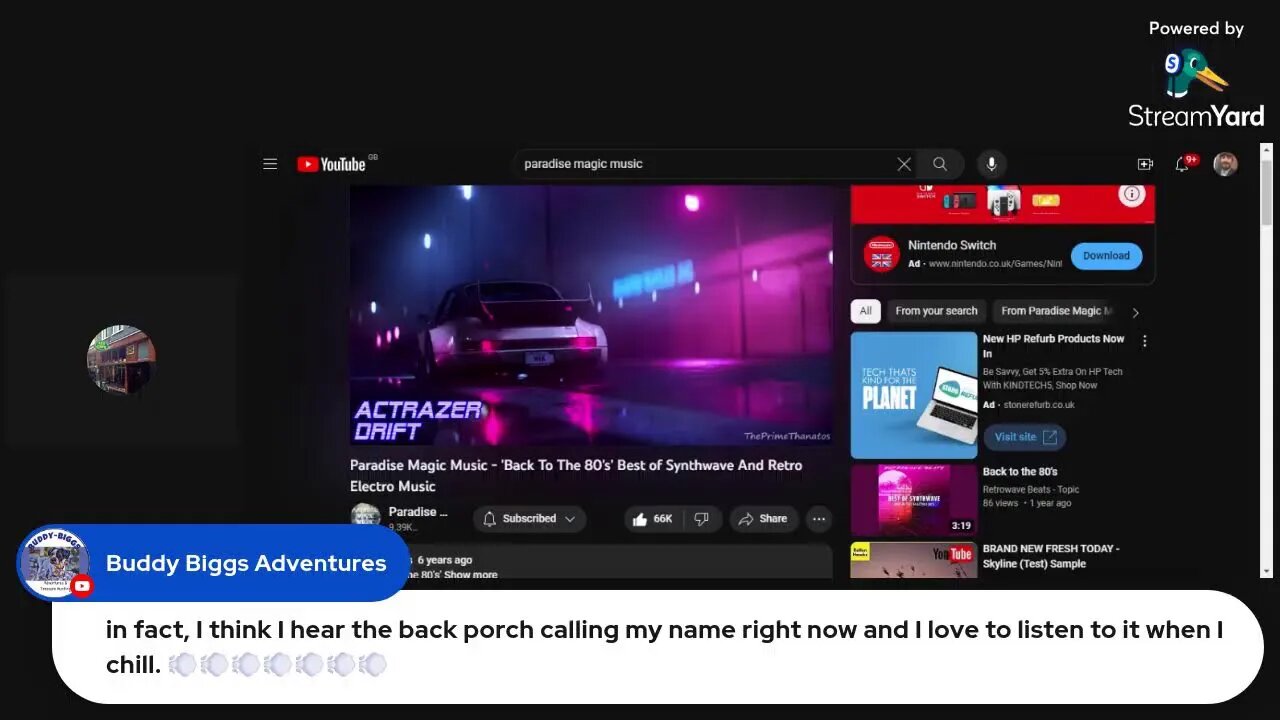Clear the search text with X icon

(904, 164)
